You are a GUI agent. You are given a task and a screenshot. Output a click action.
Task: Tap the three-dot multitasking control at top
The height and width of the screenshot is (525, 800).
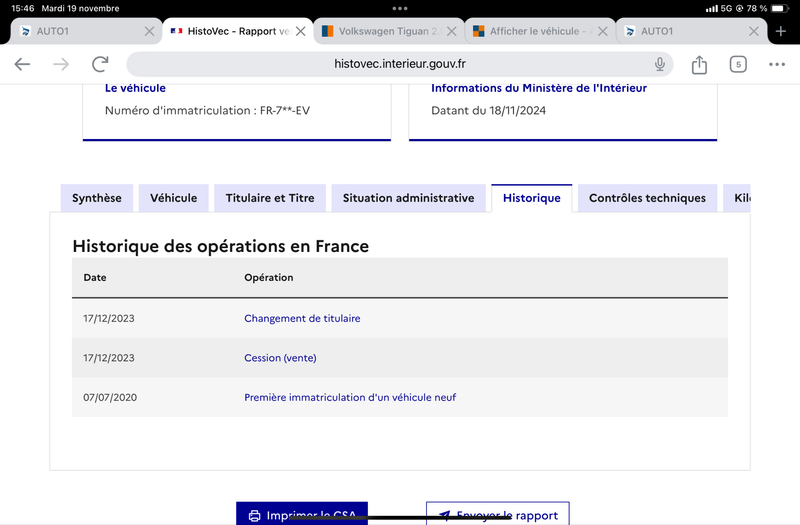(400, 8)
